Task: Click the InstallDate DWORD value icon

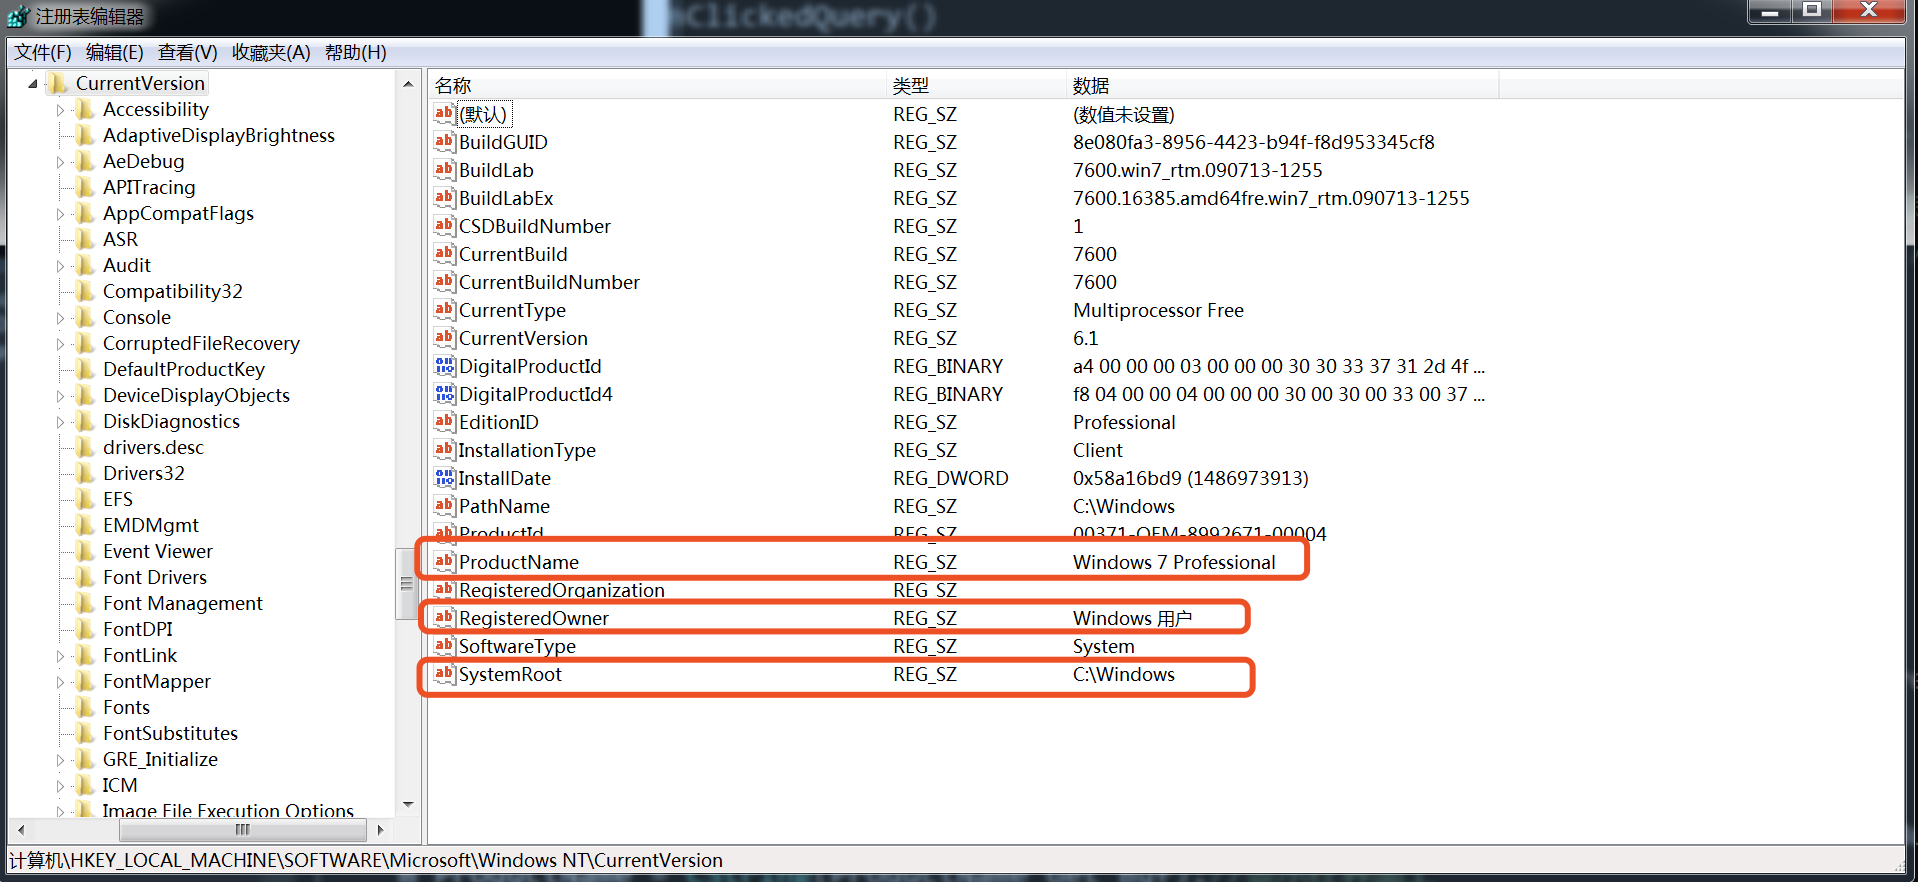Action: coord(444,478)
